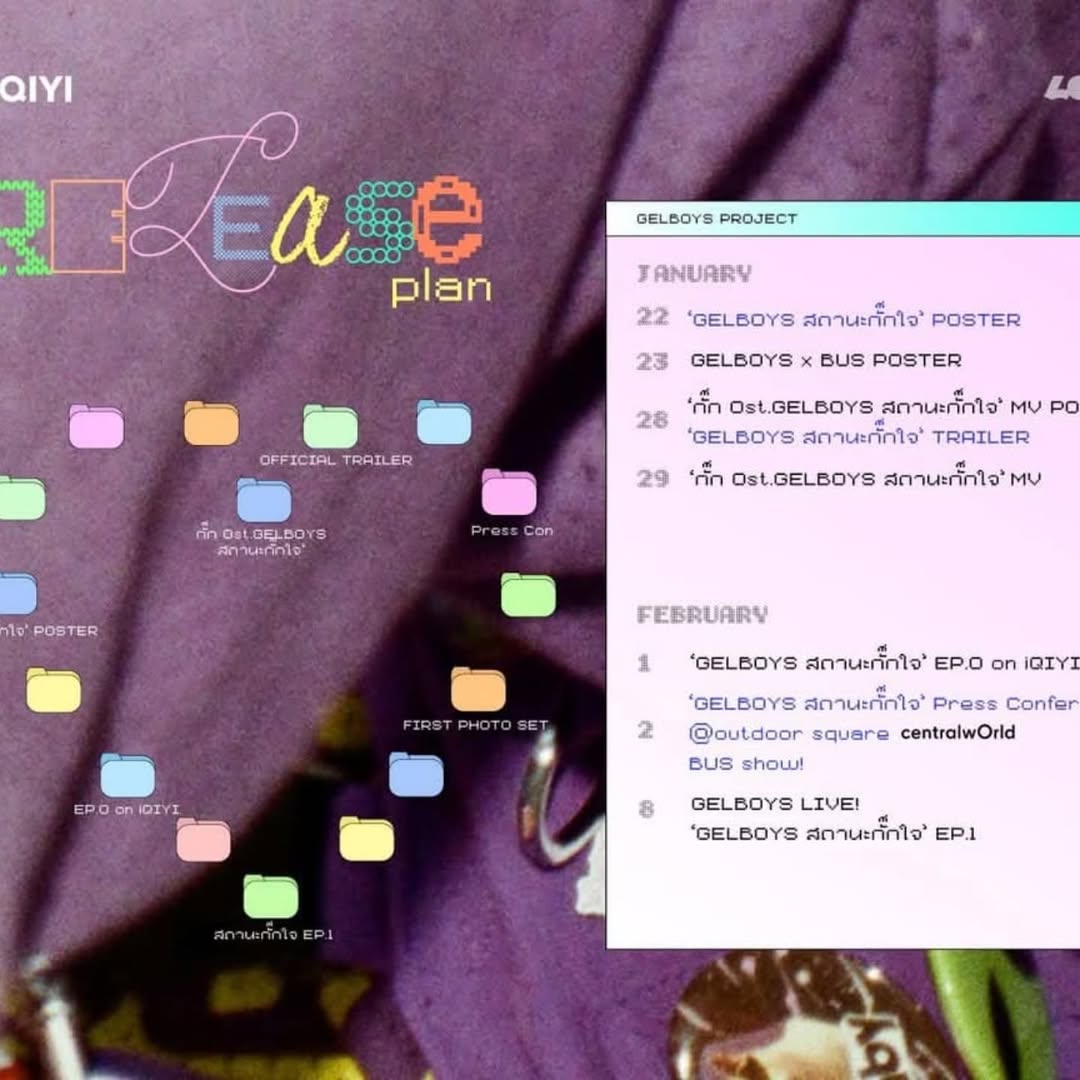Click the unlabeled orange folder

[211, 423]
